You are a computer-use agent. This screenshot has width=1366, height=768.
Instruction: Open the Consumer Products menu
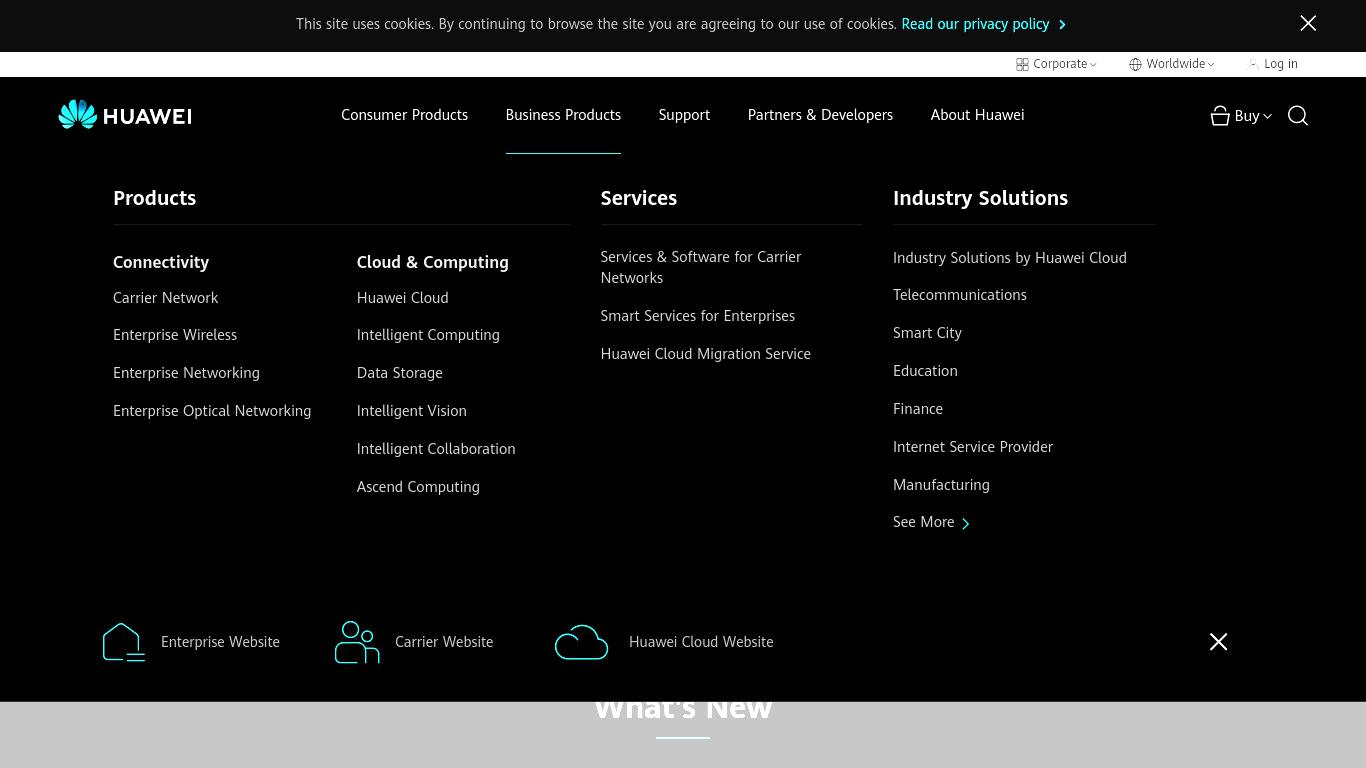404,115
